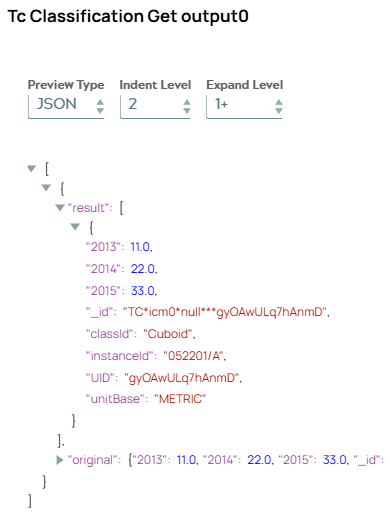Click the "2015" key in result
Viewport: 390px width, 518px height.
click(x=103, y=291)
